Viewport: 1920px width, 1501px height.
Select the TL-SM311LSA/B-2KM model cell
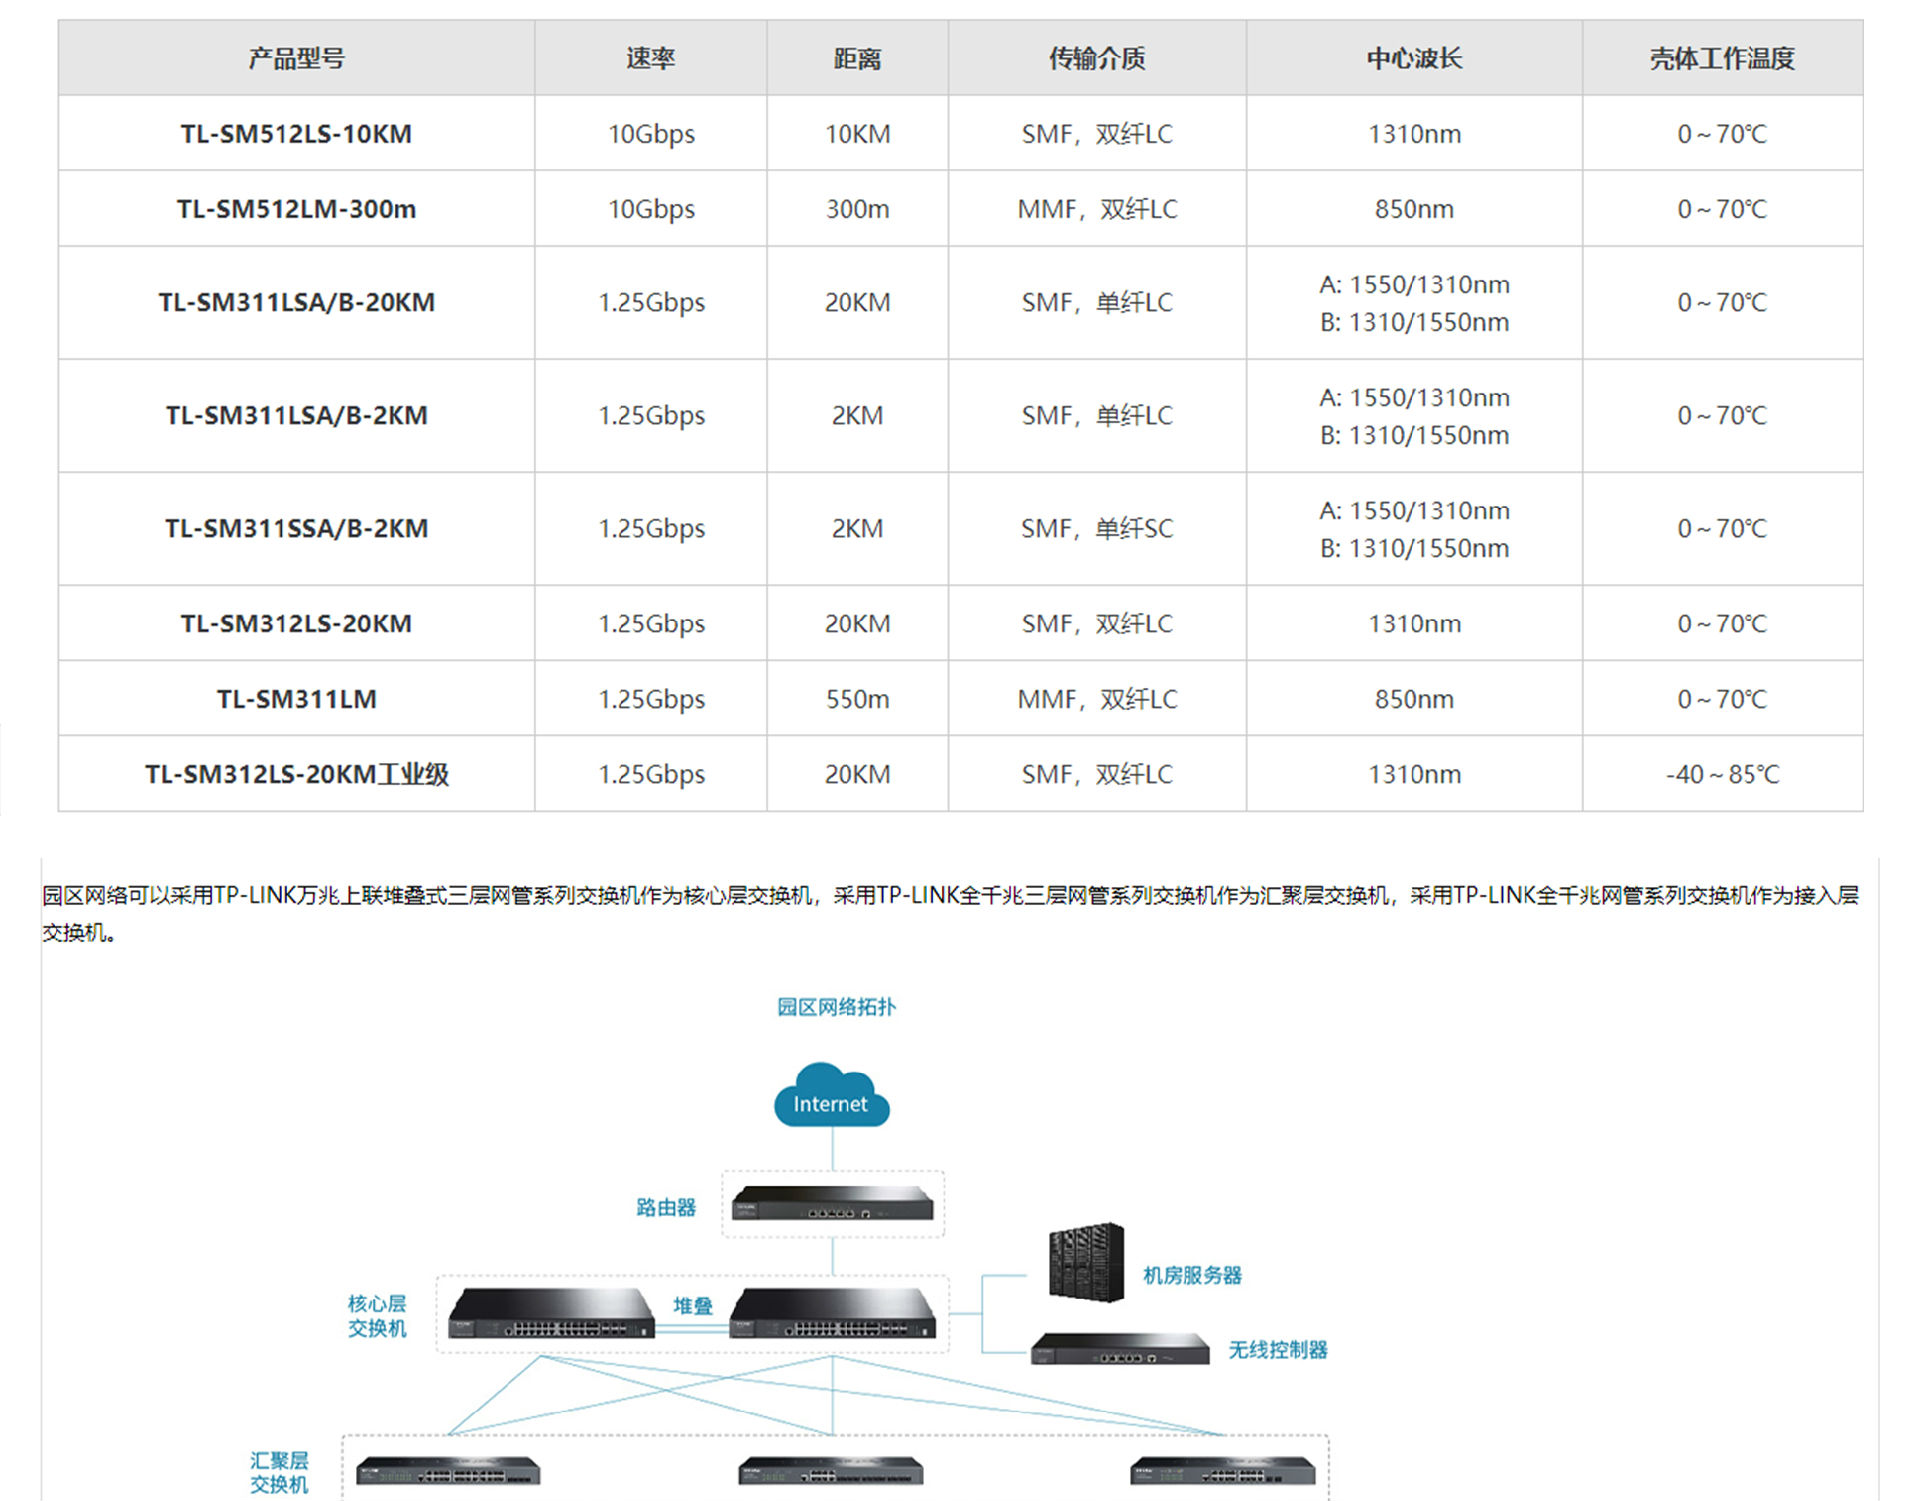(x=296, y=415)
